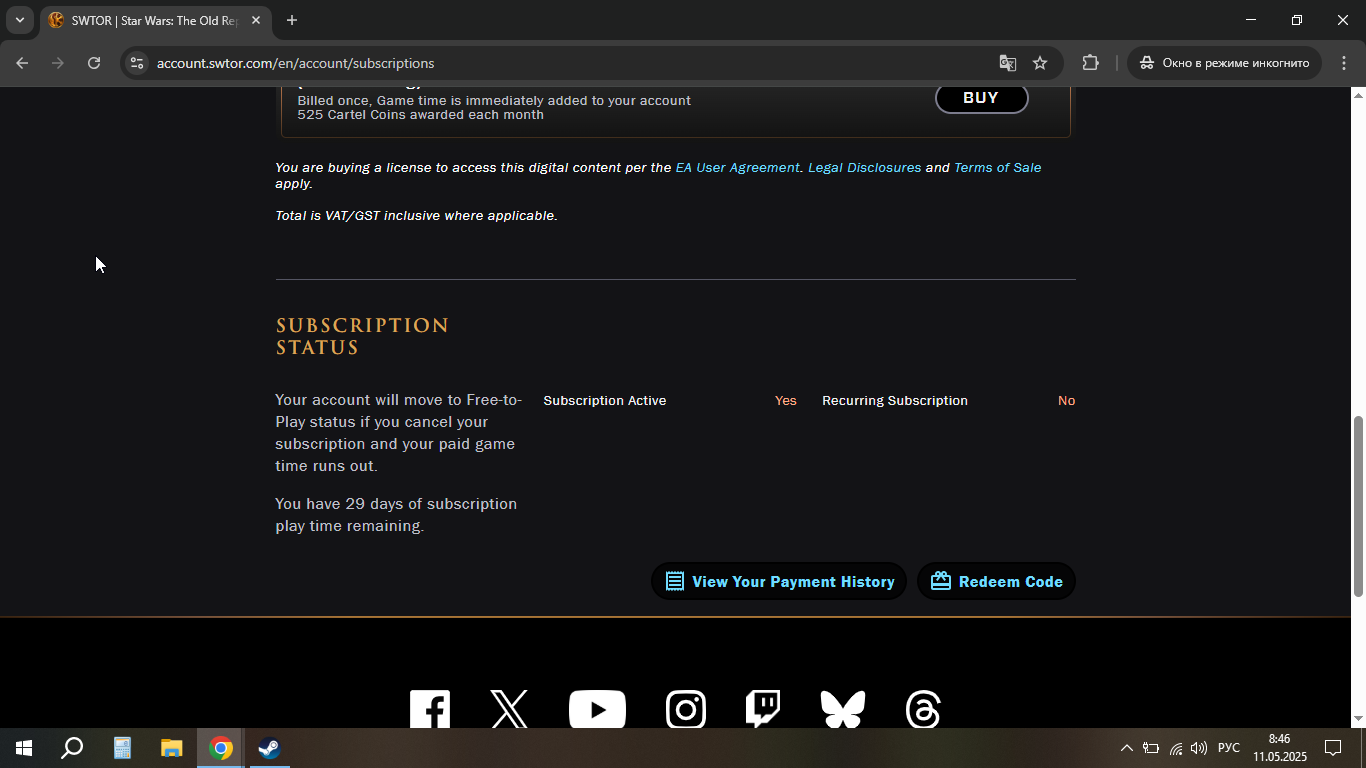Open the Windows Start menu
The height and width of the screenshot is (768, 1366).
coord(24,748)
